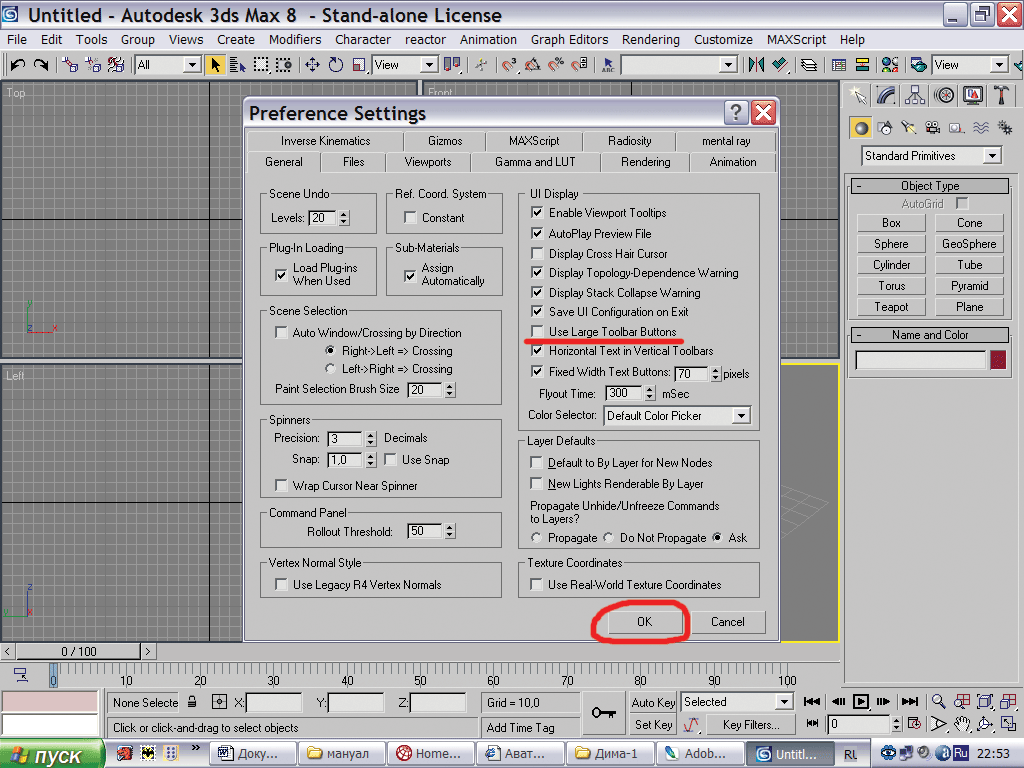Enable Use Large Toolbar Buttons checkbox

point(537,332)
